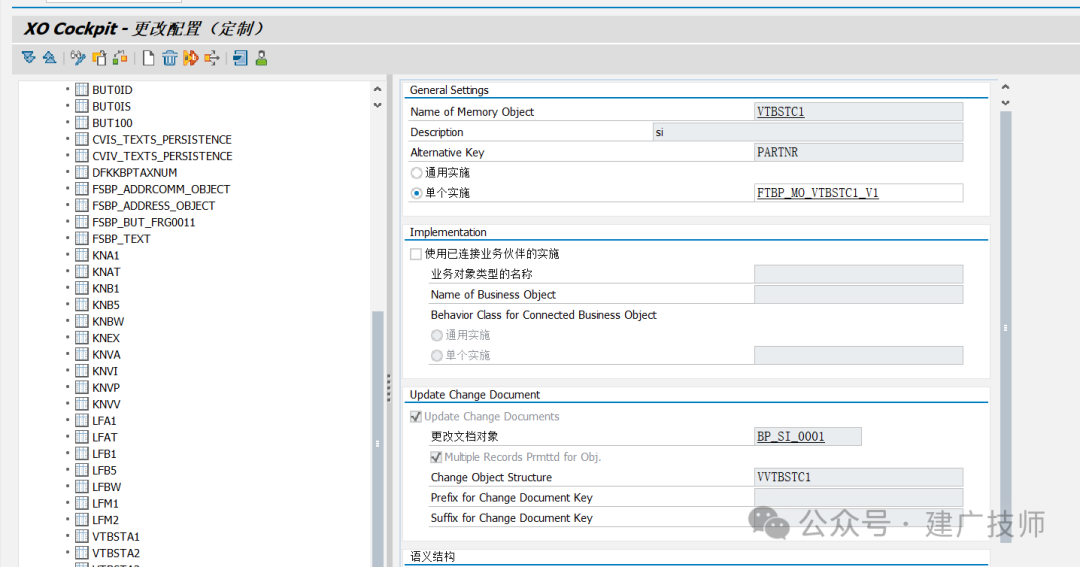Click the Name of Memory Object field VTBSTC1
Screen dimensions: 1080x567
tap(858, 112)
